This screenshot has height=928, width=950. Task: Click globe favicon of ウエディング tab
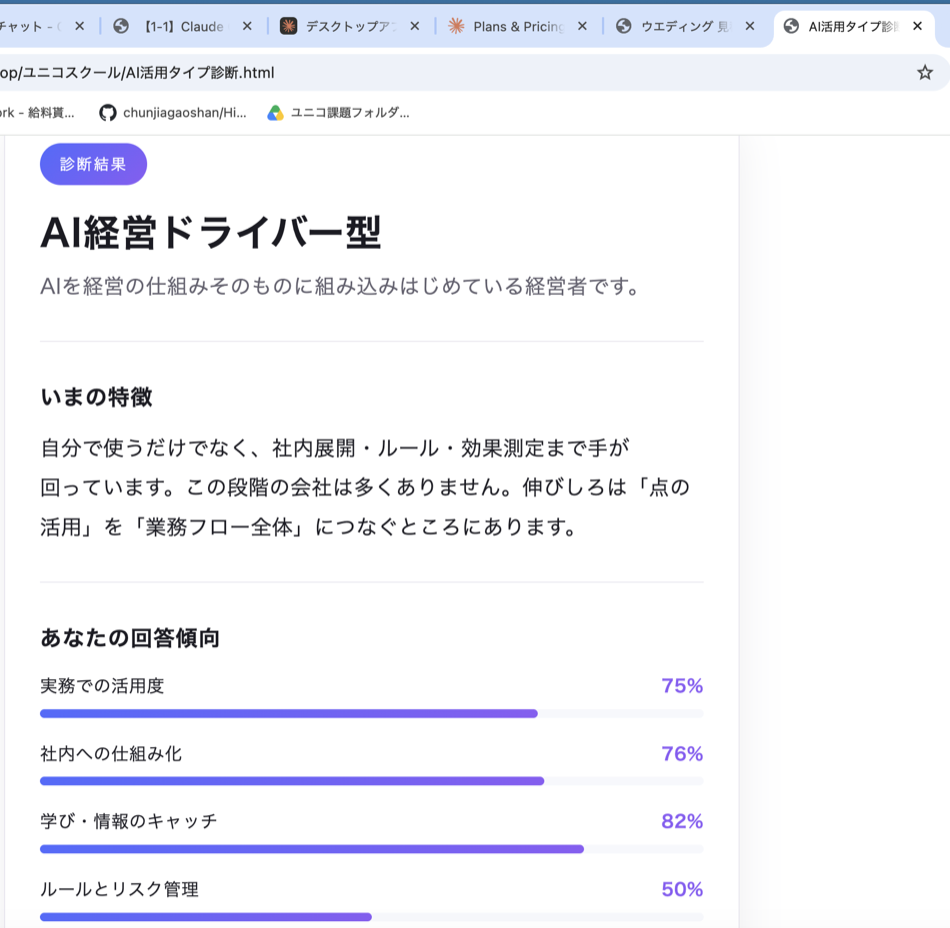click(623, 26)
